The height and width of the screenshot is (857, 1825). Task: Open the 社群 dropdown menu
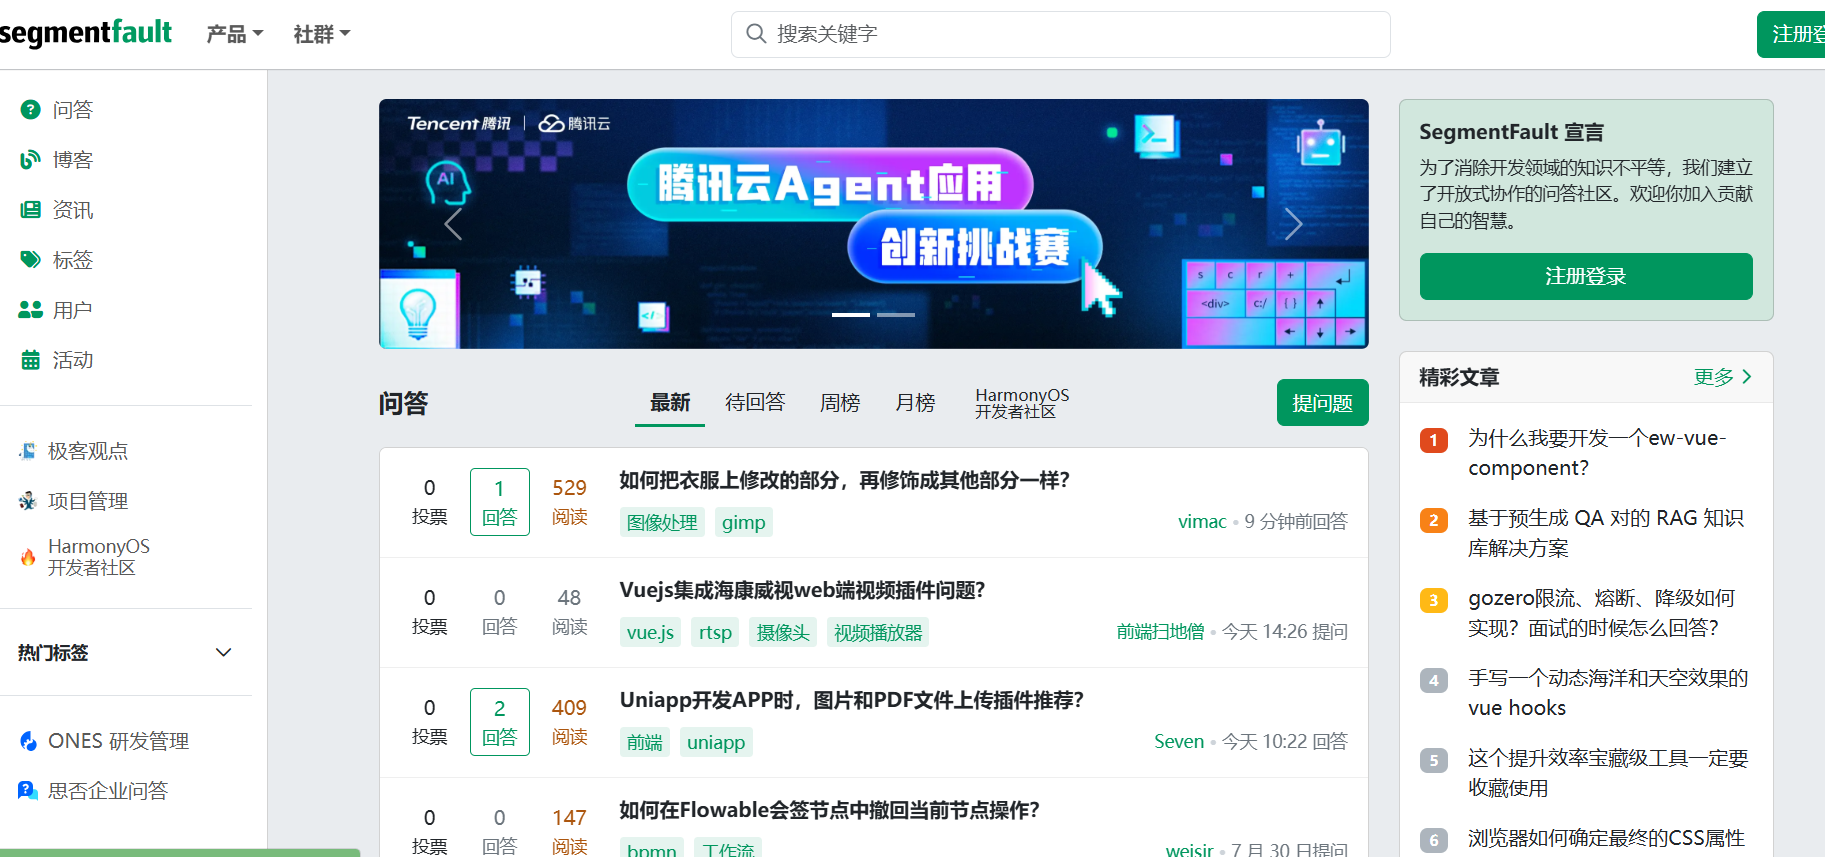point(322,34)
